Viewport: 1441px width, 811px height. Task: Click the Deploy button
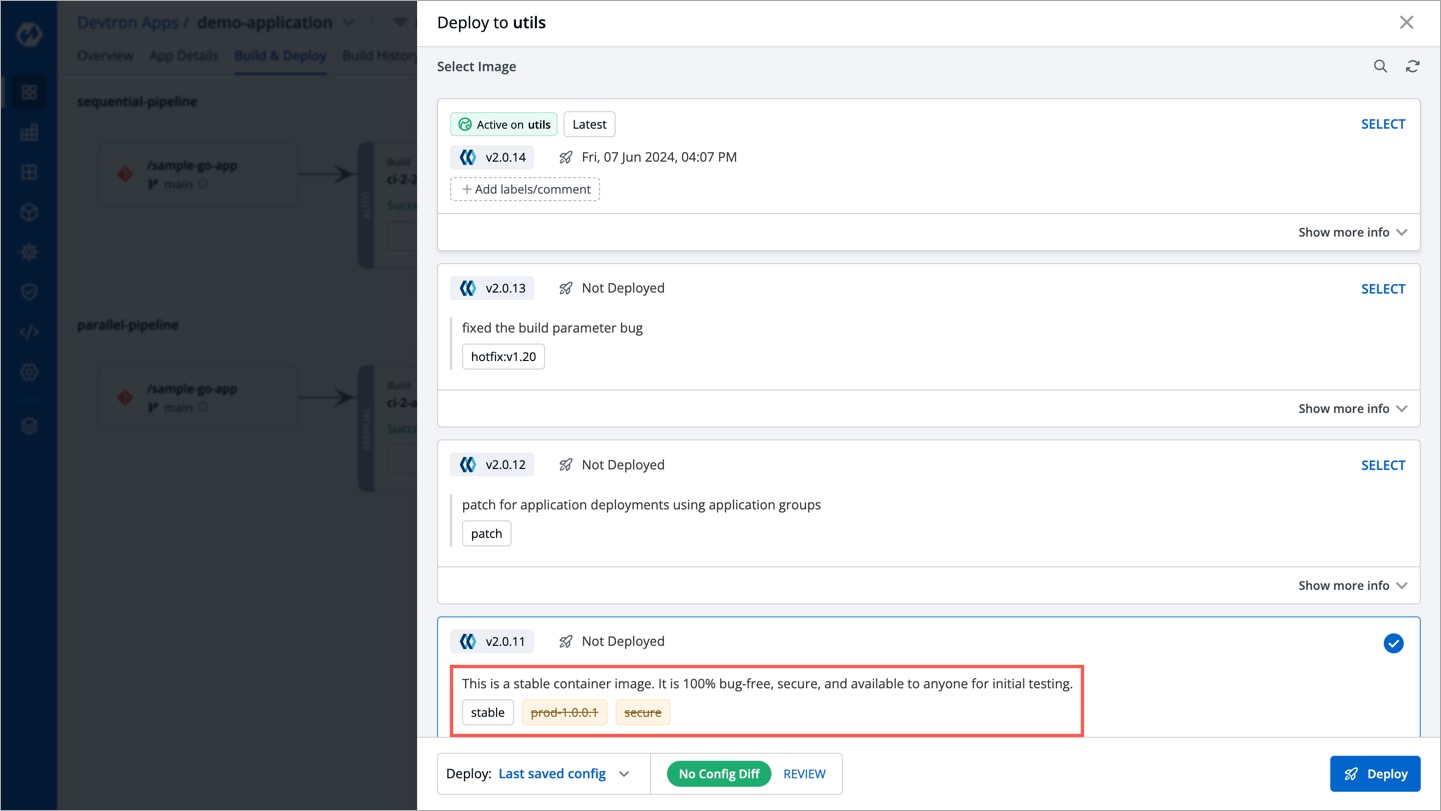1375,774
